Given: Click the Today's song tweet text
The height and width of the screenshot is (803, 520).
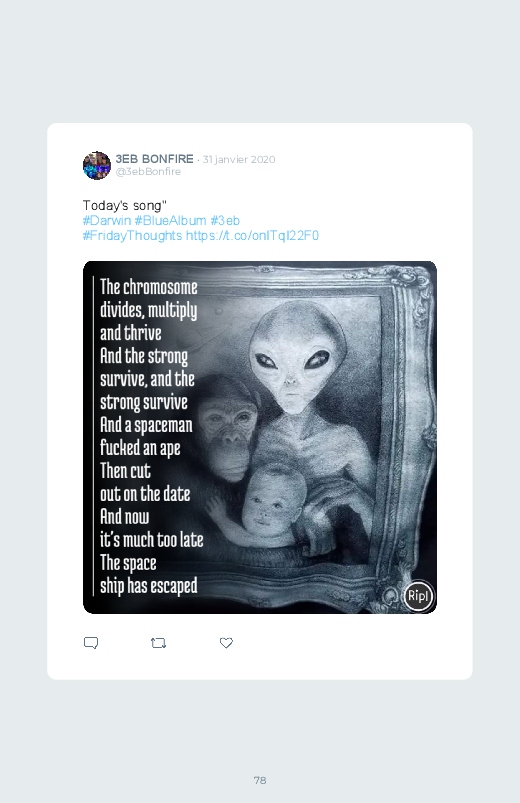Looking at the screenshot, I should [124, 205].
